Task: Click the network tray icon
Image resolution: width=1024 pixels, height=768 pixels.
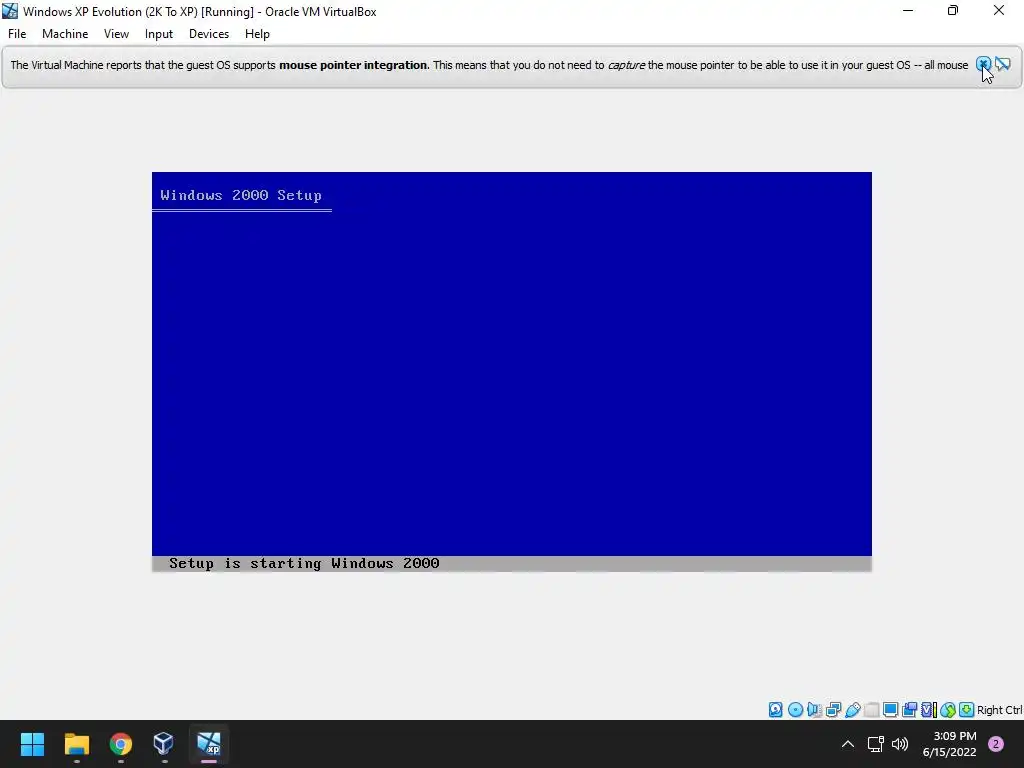Action: [875, 744]
